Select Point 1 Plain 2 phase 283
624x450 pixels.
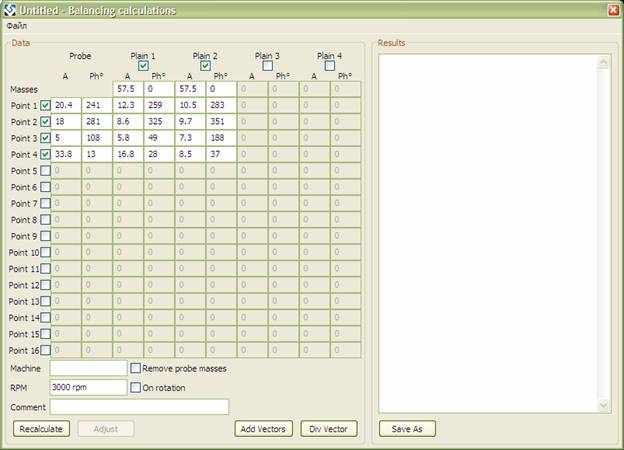tap(221, 105)
